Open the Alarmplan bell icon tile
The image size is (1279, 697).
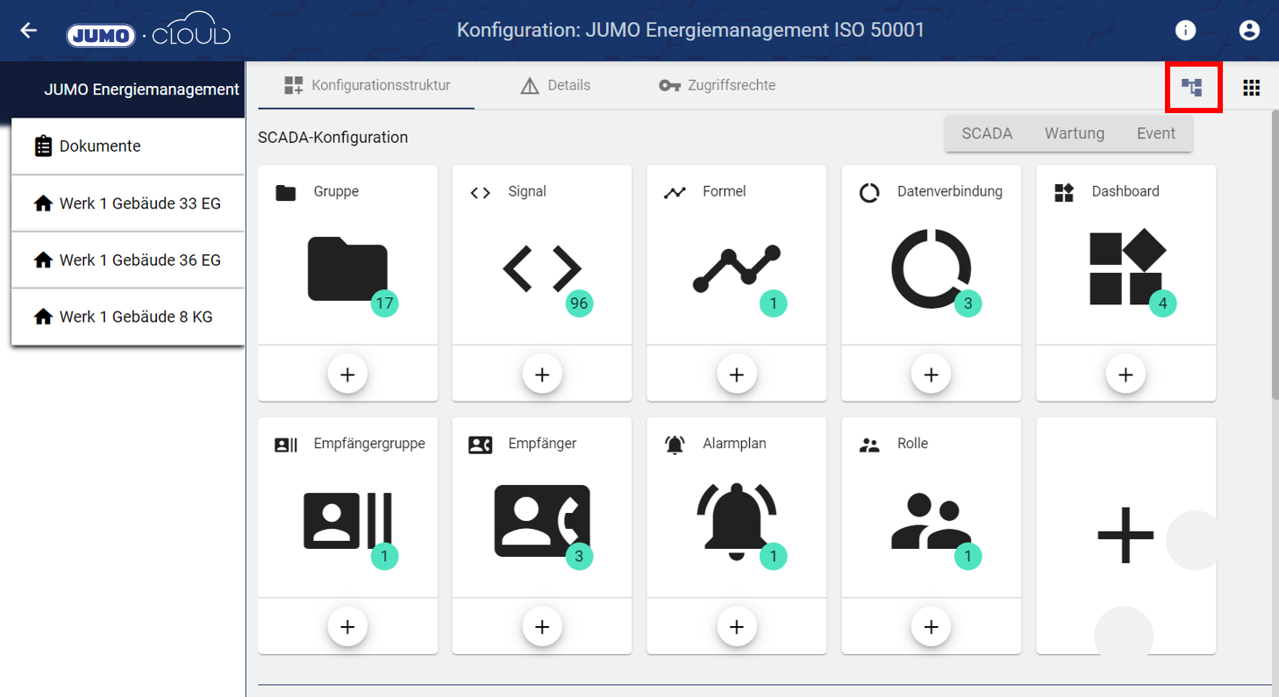coord(736,520)
